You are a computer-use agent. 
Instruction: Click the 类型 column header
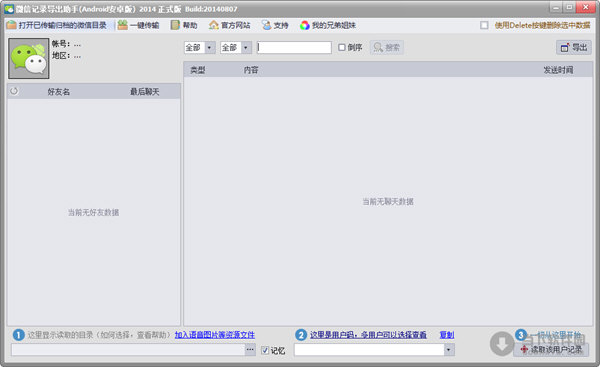197,70
